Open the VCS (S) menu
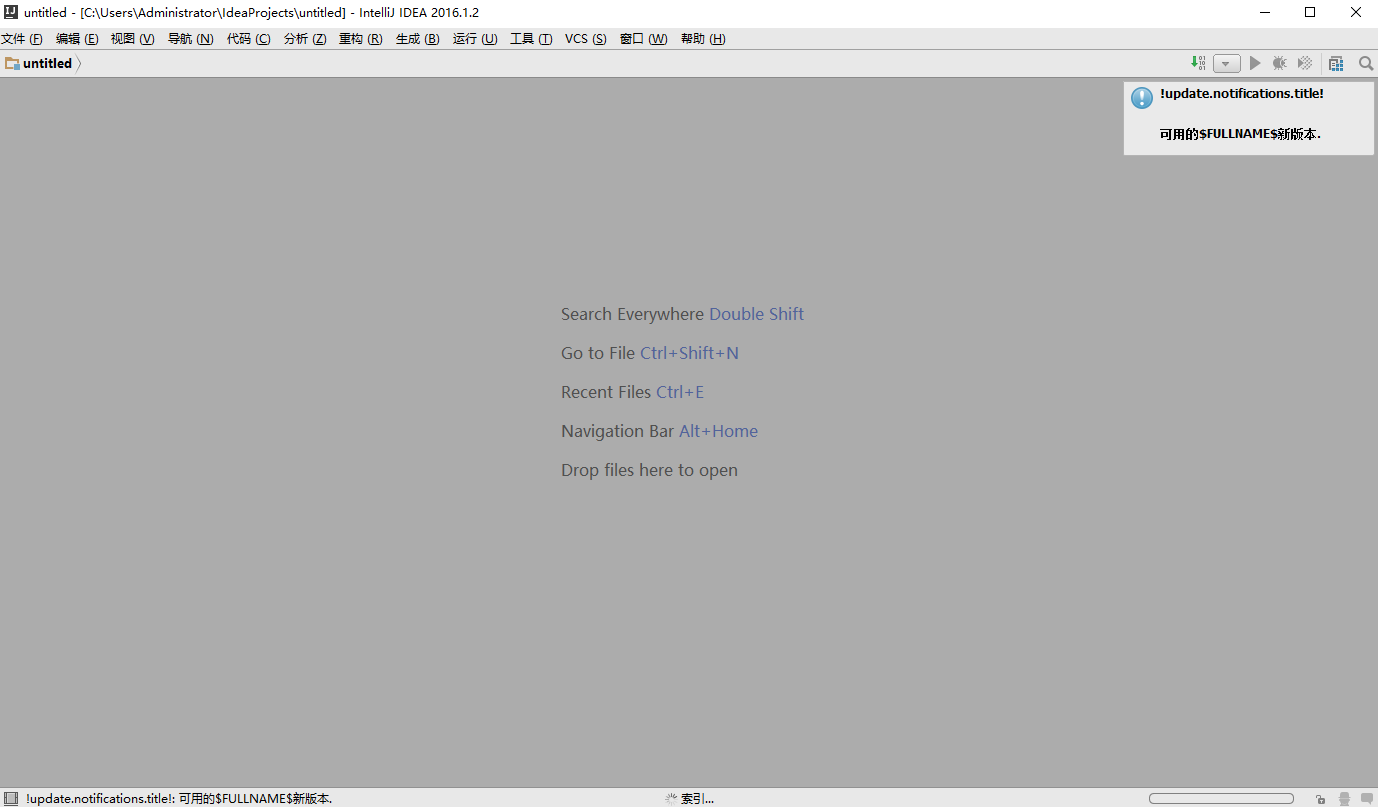 pyautogui.click(x=585, y=39)
